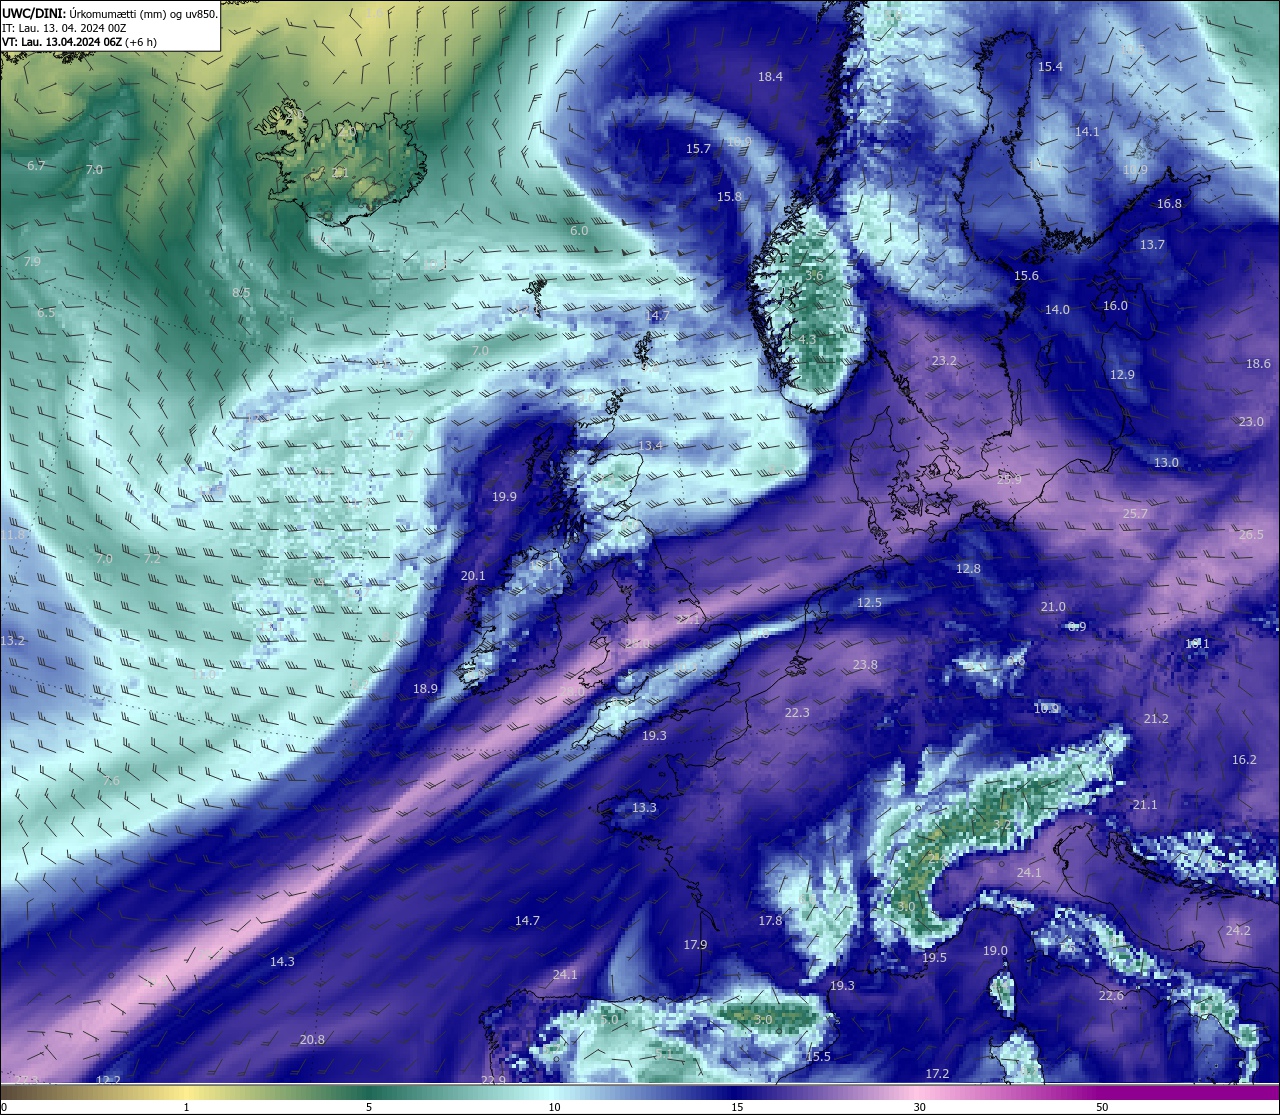Click the 6.7 value on the map
The width and height of the screenshot is (1280, 1115).
(x=36, y=166)
